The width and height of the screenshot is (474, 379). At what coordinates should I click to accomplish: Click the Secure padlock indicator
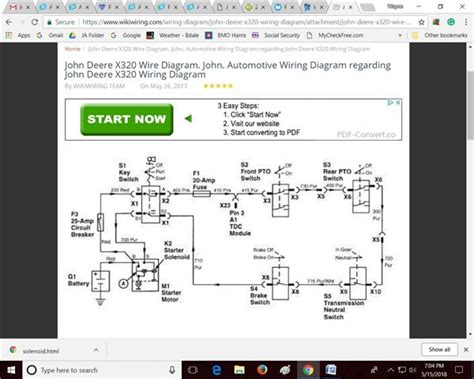pos(61,22)
